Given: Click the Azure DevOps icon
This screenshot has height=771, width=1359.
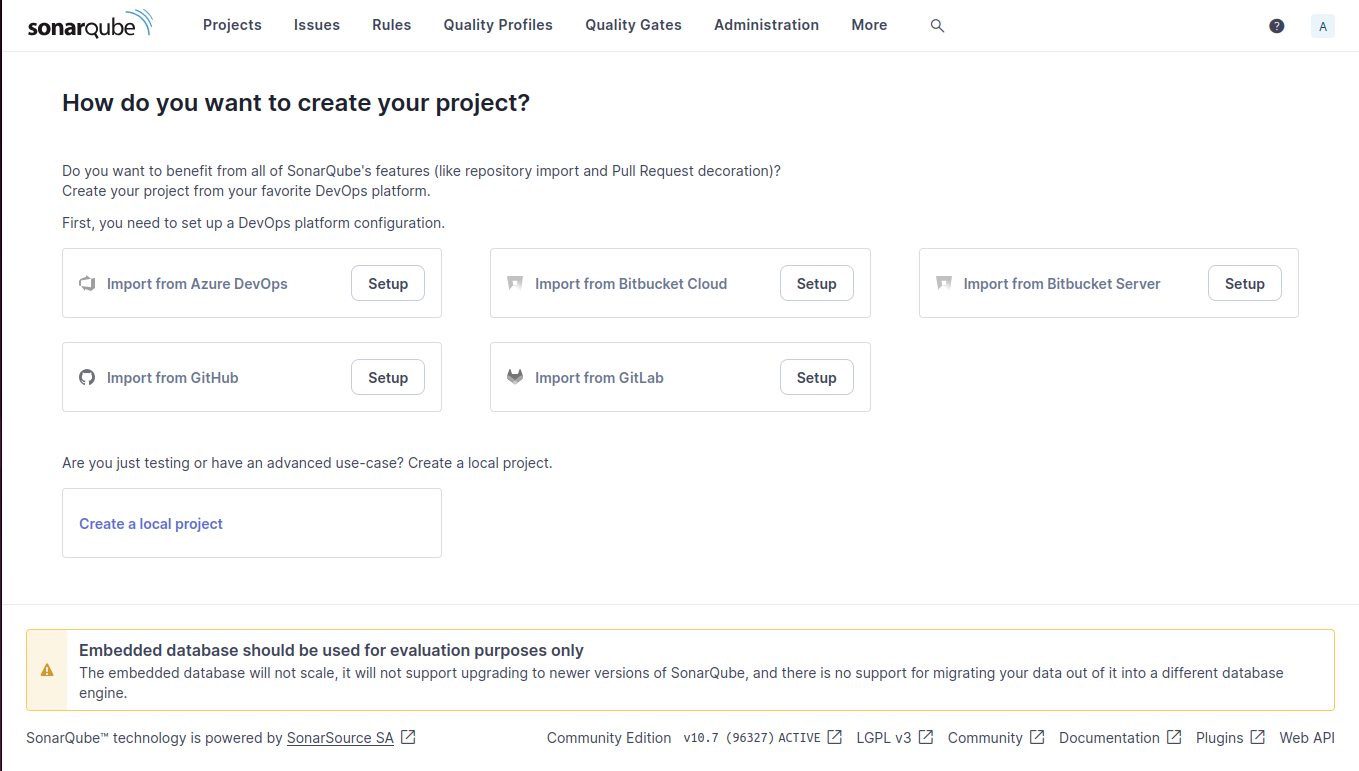Looking at the screenshot, I should pyautogui.click(x=87, y=284).
